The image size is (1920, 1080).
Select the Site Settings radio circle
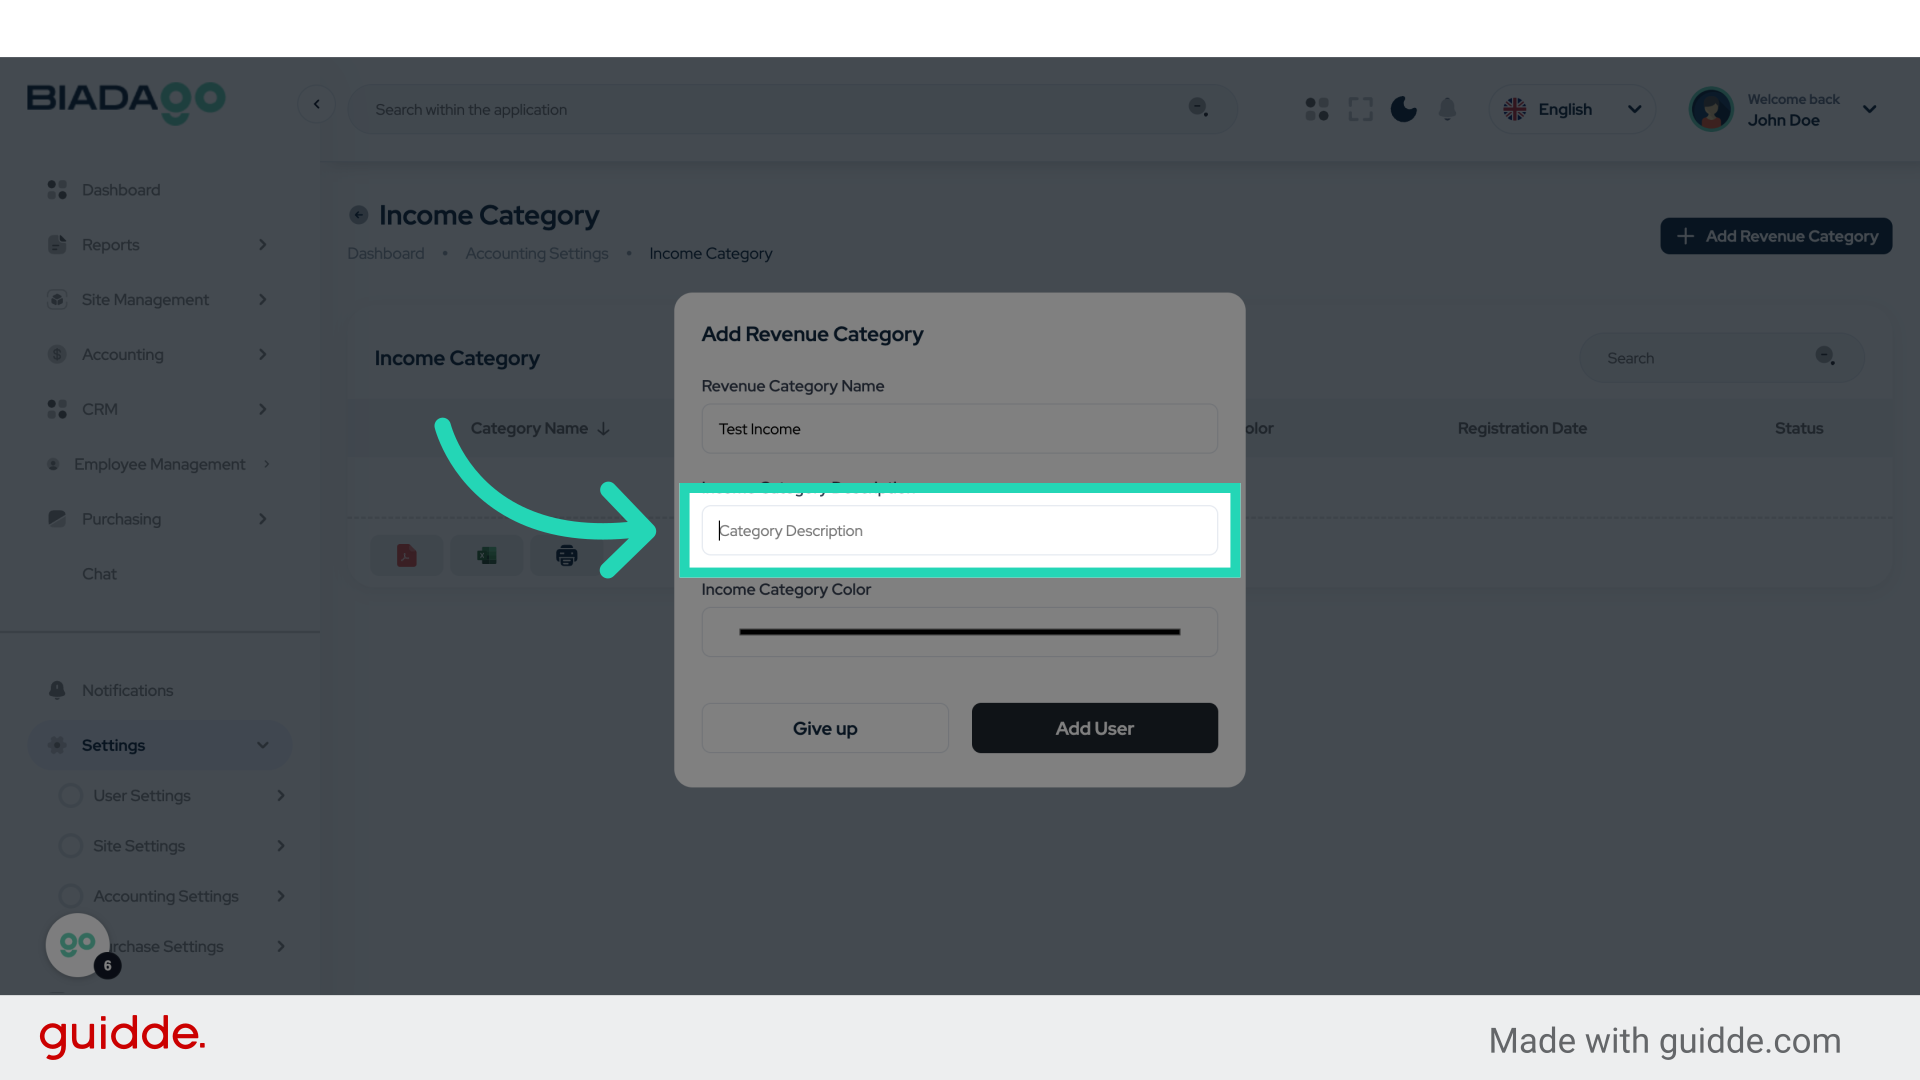coord(70,846)
